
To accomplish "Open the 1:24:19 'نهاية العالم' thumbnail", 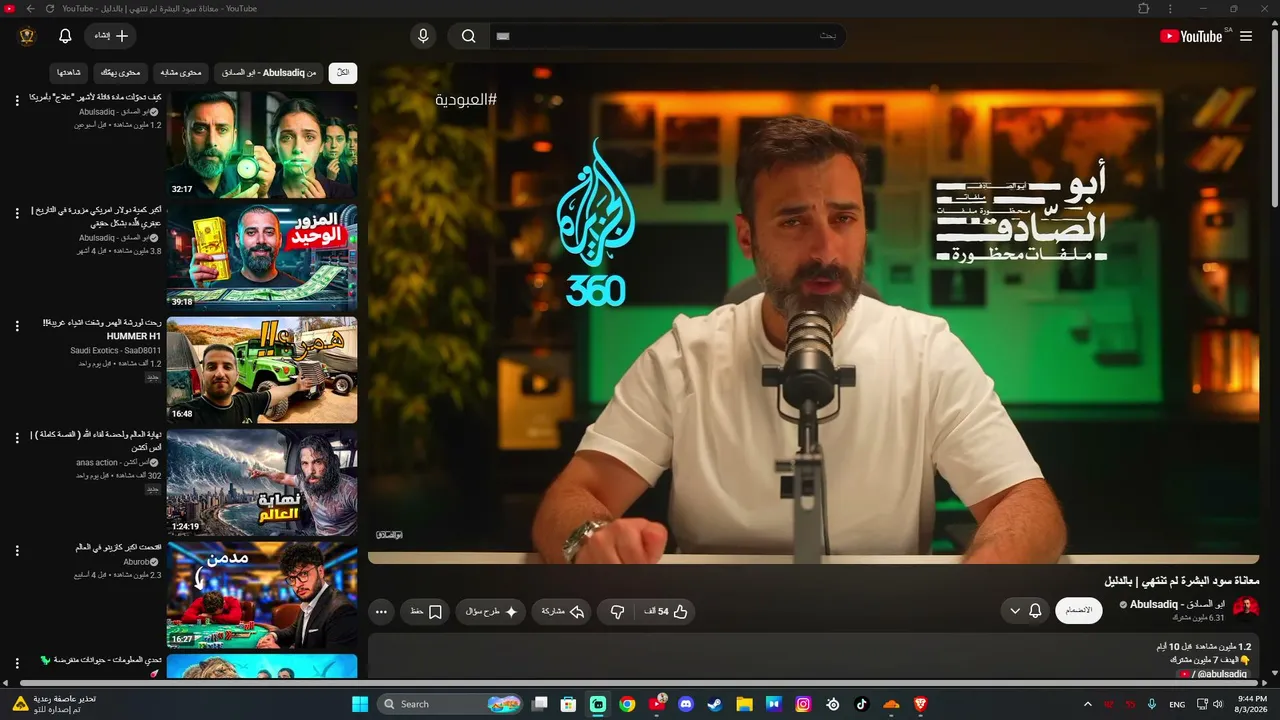I will (x=262, y=483).
